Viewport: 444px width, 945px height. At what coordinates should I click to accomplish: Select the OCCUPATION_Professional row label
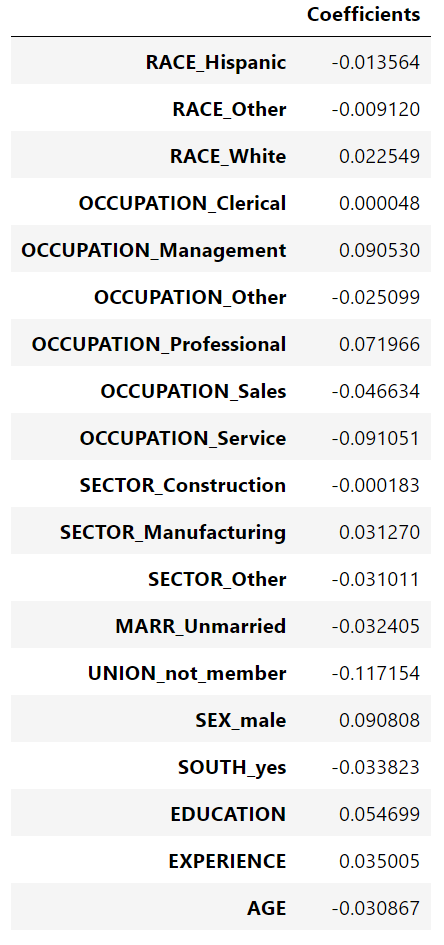pos(159,344)
